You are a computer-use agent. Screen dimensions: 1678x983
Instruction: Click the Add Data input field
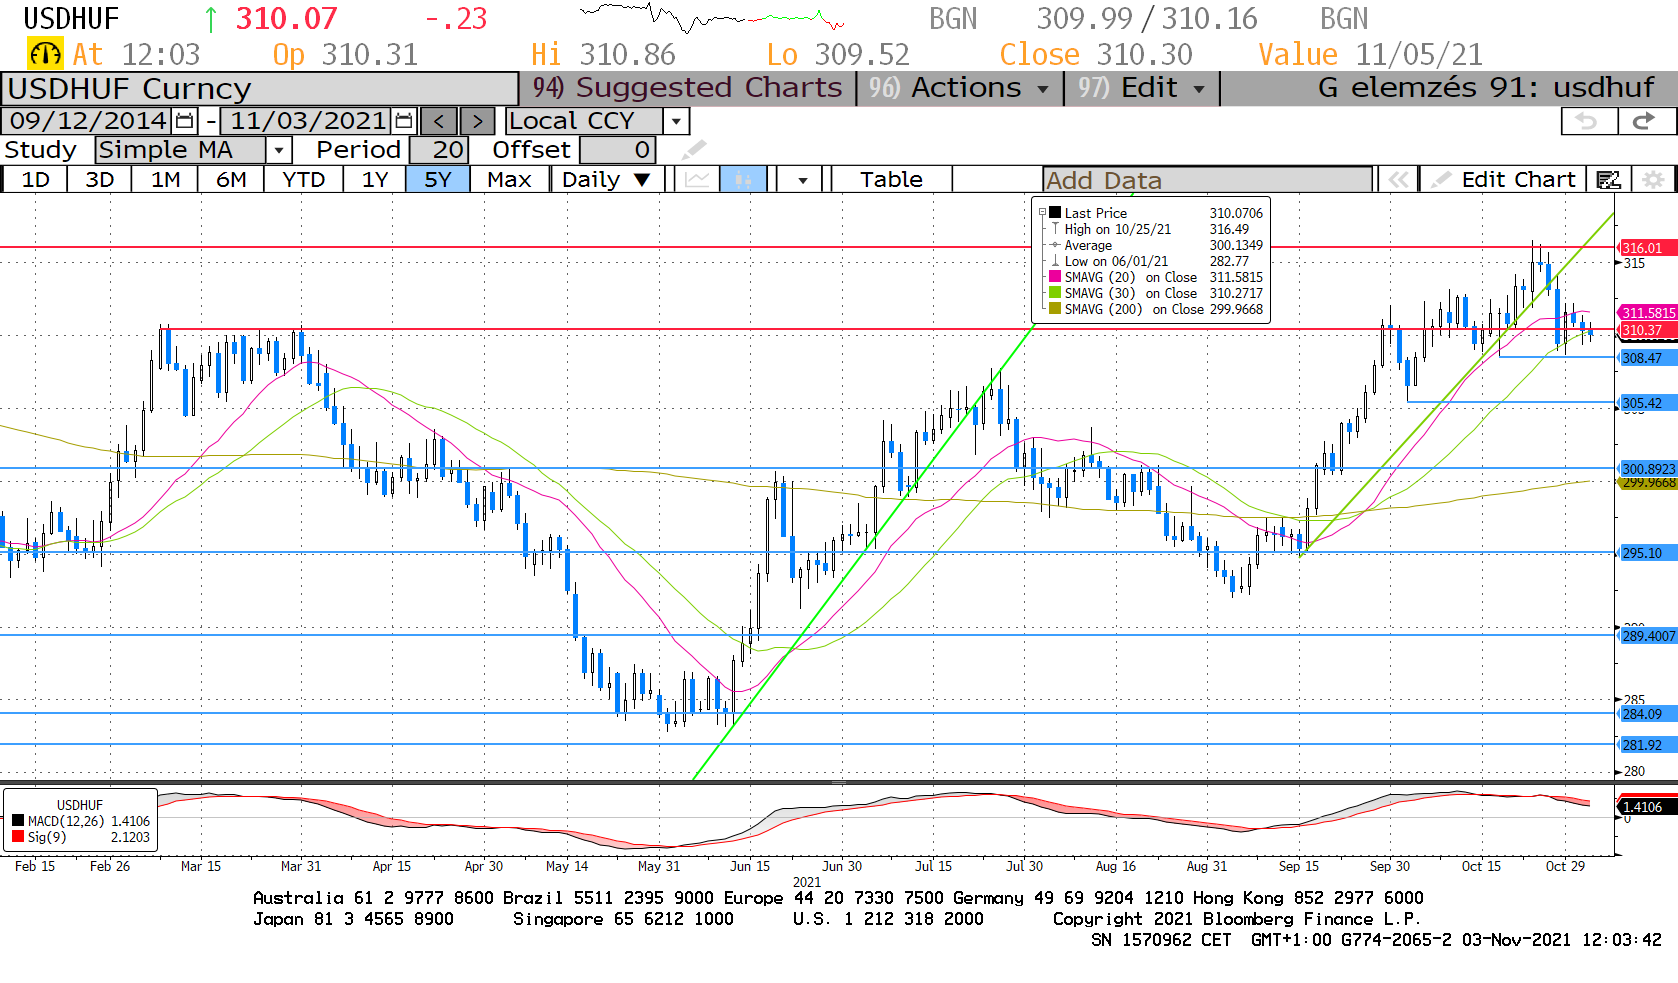point(1207,180)
